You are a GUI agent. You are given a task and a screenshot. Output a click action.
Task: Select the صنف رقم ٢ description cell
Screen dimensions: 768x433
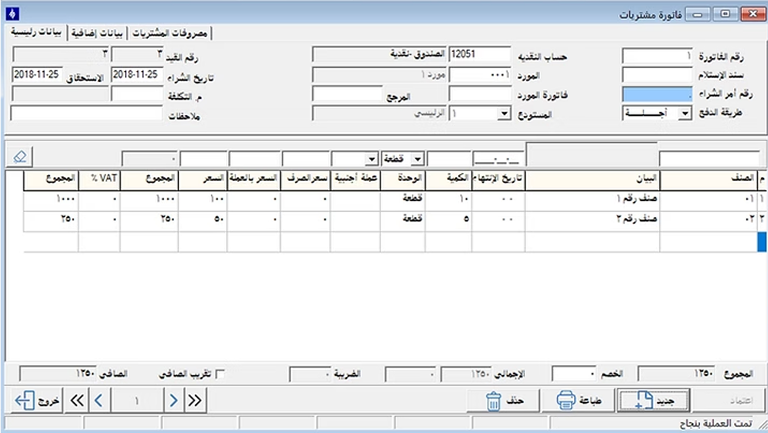592,219
